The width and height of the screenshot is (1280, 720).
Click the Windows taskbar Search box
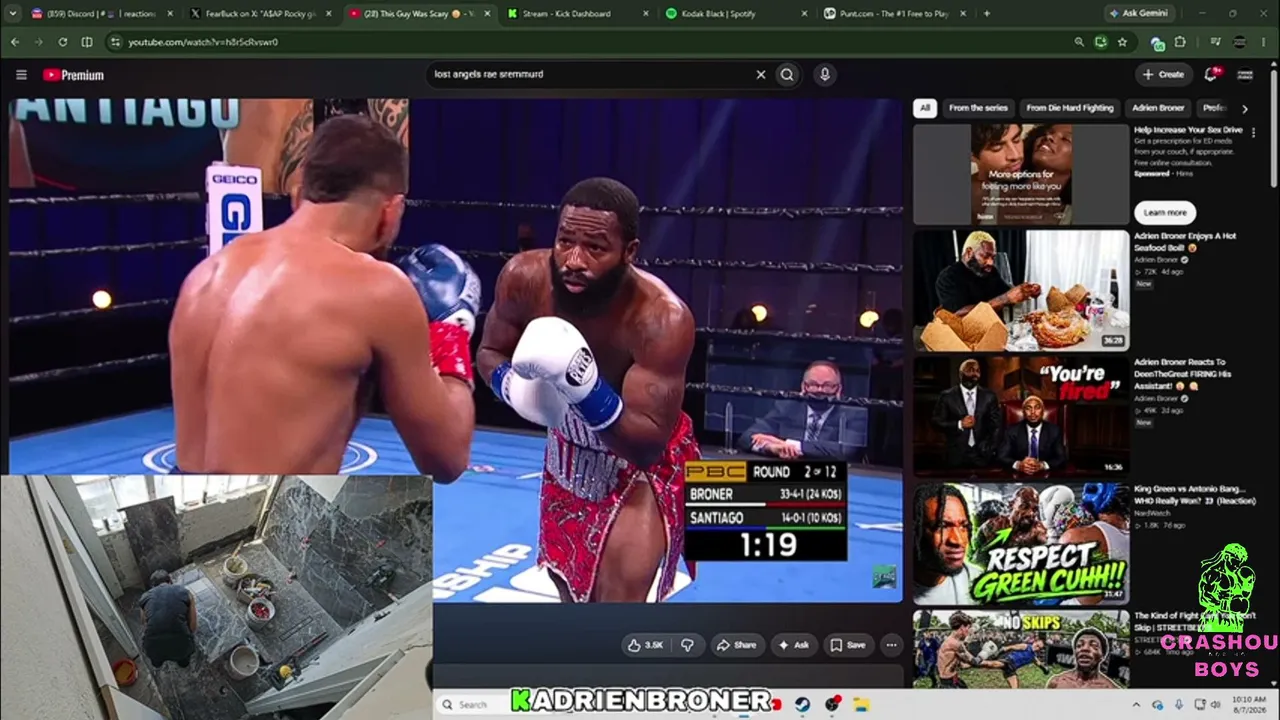tap(472, 704)
